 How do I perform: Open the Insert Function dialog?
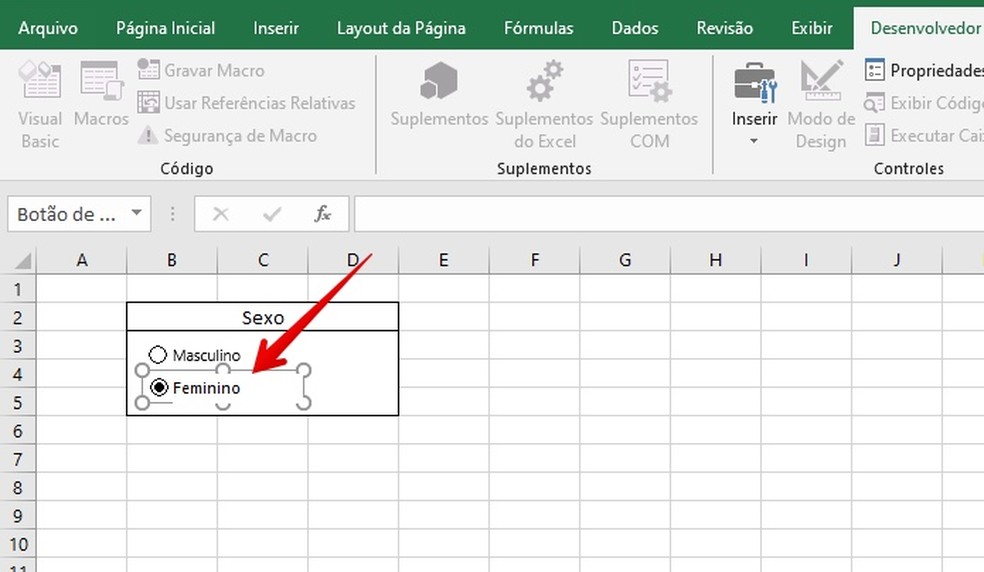coord(323,214)
